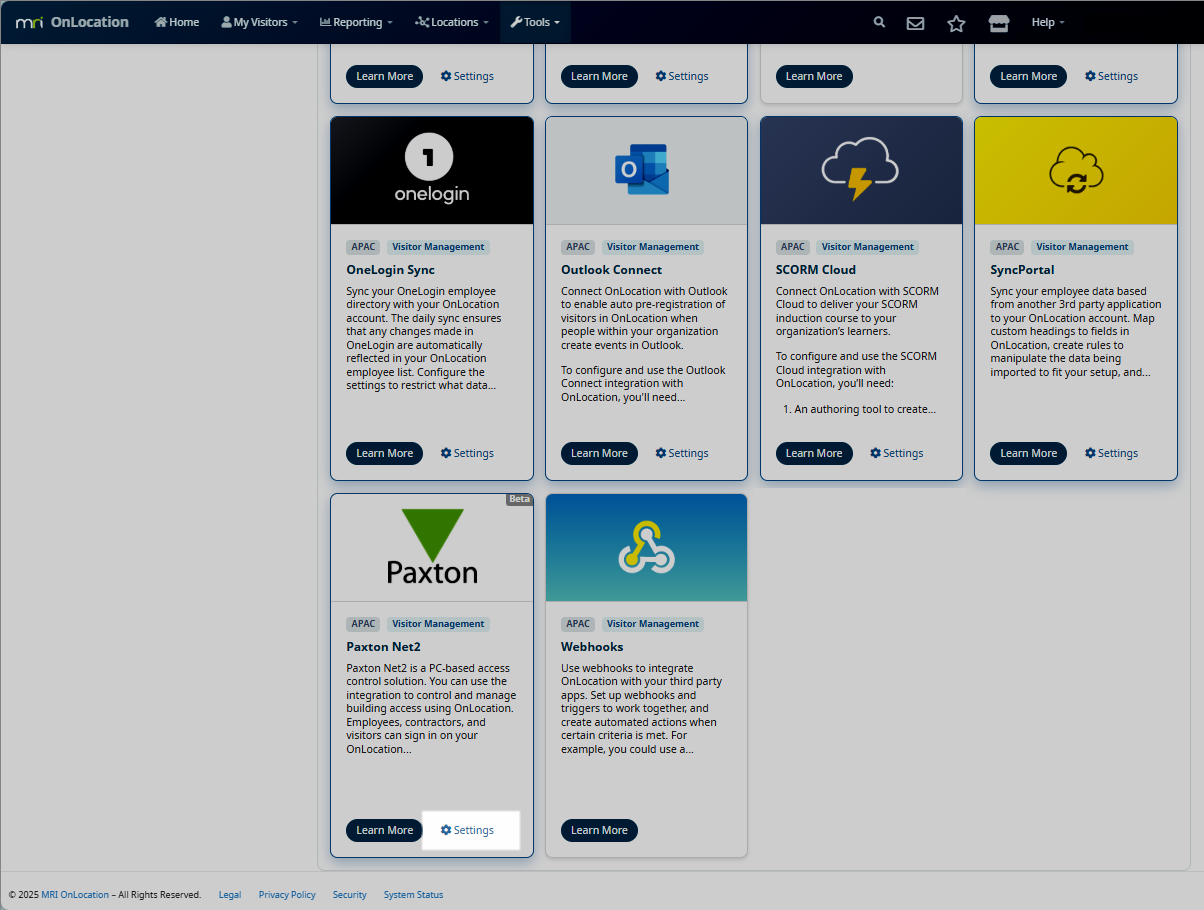Open the marketplace store icon
Viewport: 1204px width, 910px height.
[998, 23]
